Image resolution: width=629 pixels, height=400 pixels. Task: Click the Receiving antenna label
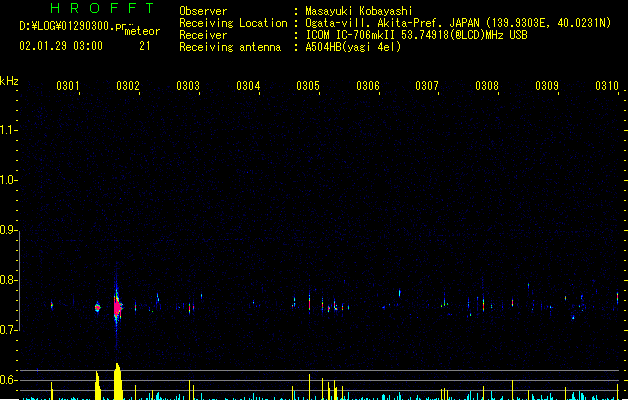[230, 47]
